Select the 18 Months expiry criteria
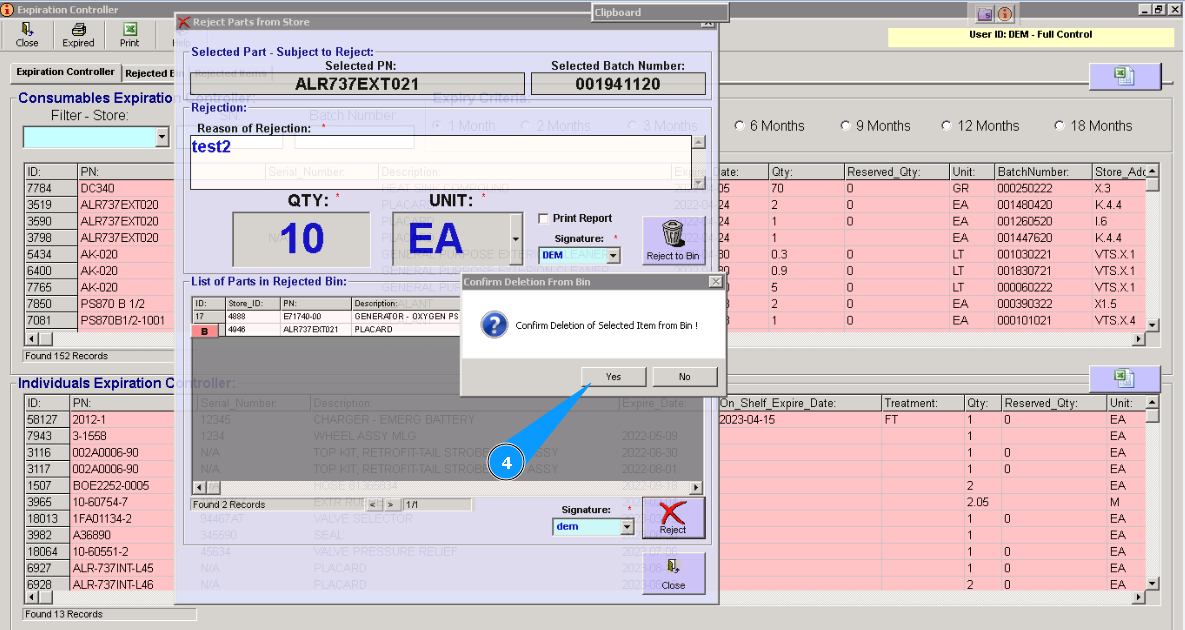The height and width of the screenshot is (630, 1185). pyautogui.click(x=1059, y=125)
